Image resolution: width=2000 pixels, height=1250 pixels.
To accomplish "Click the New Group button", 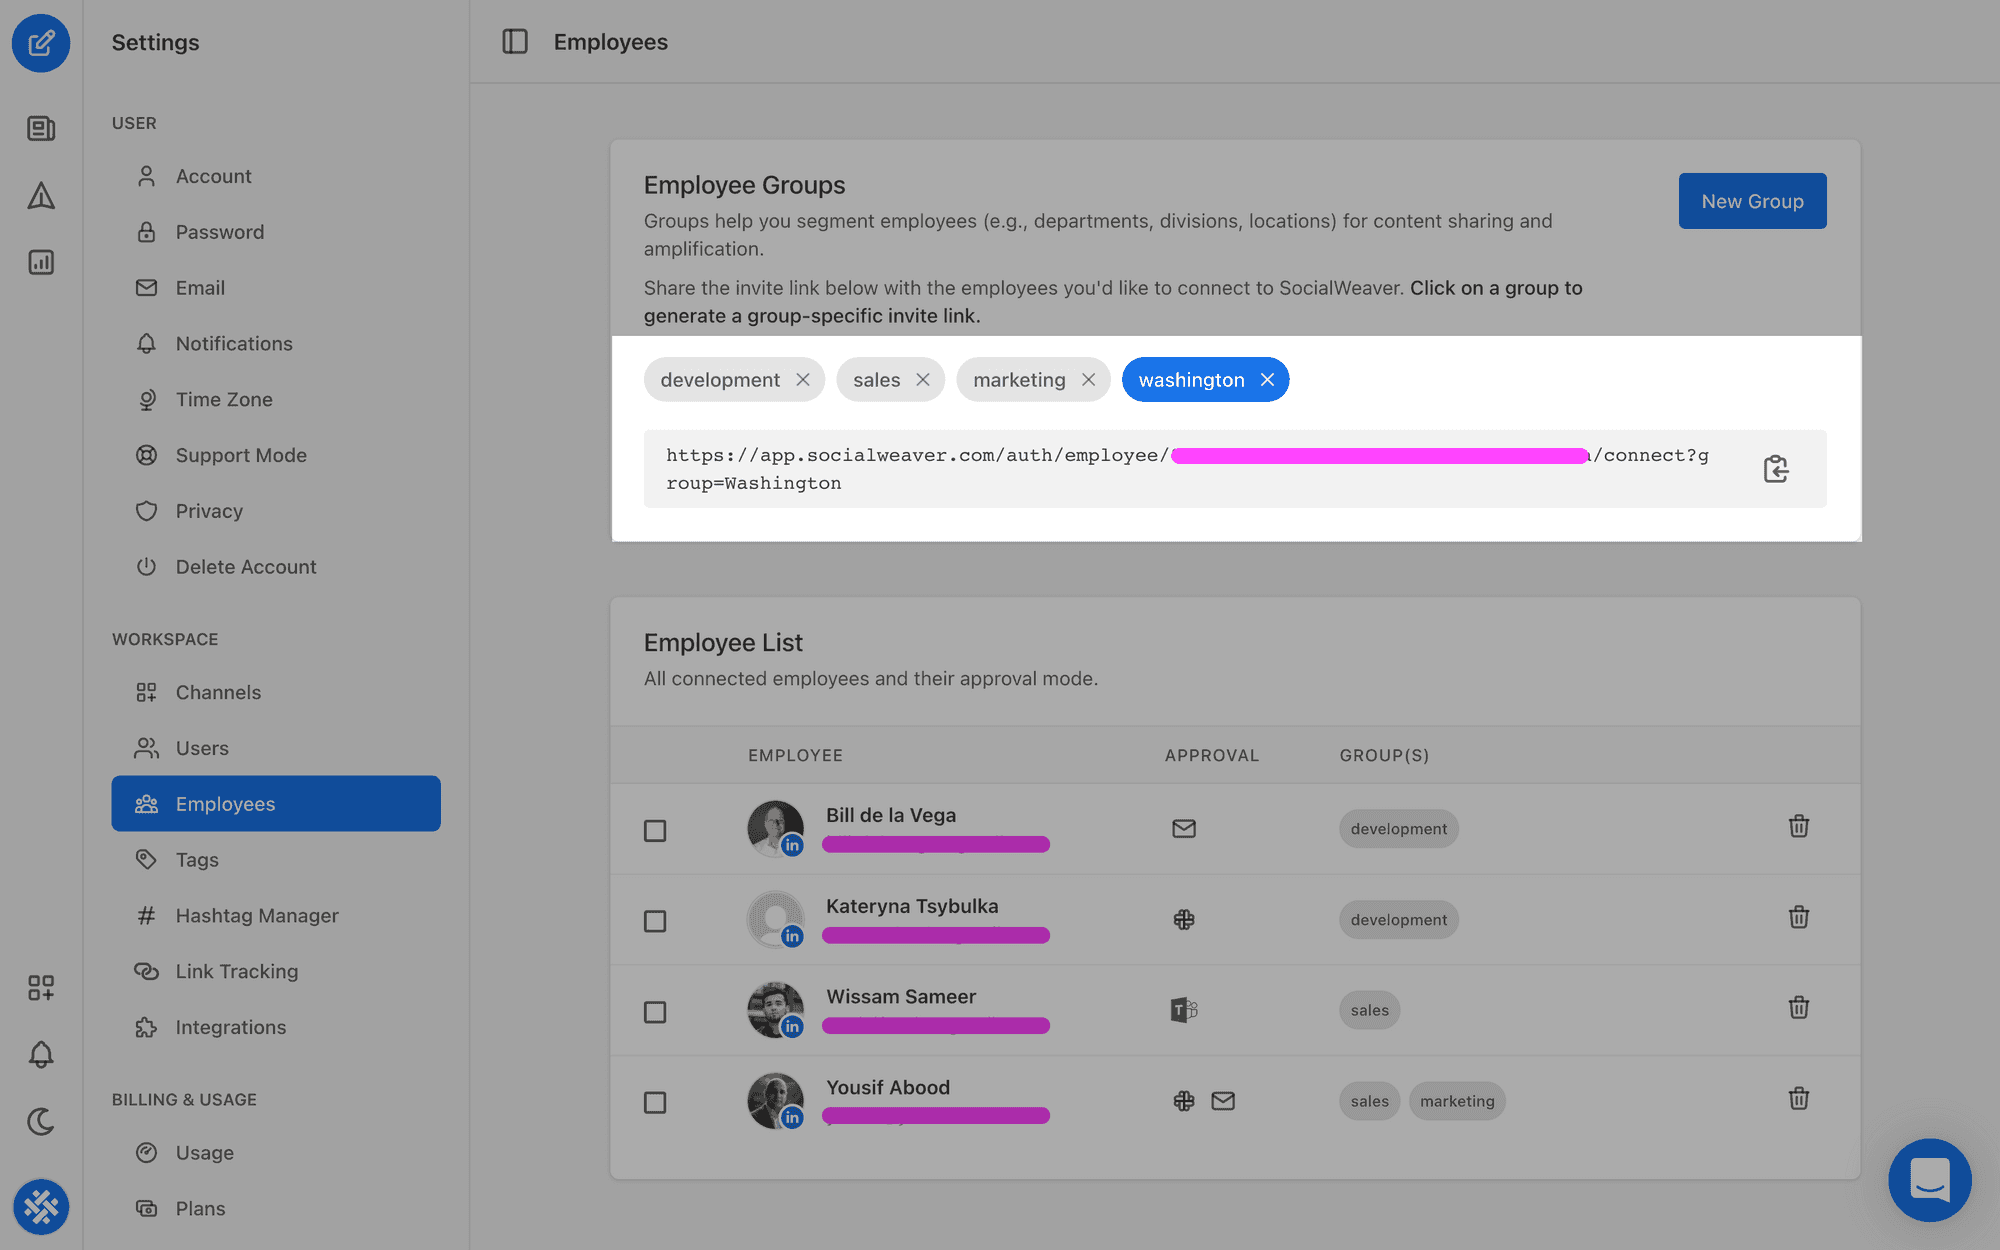I will coord(1752,201).
